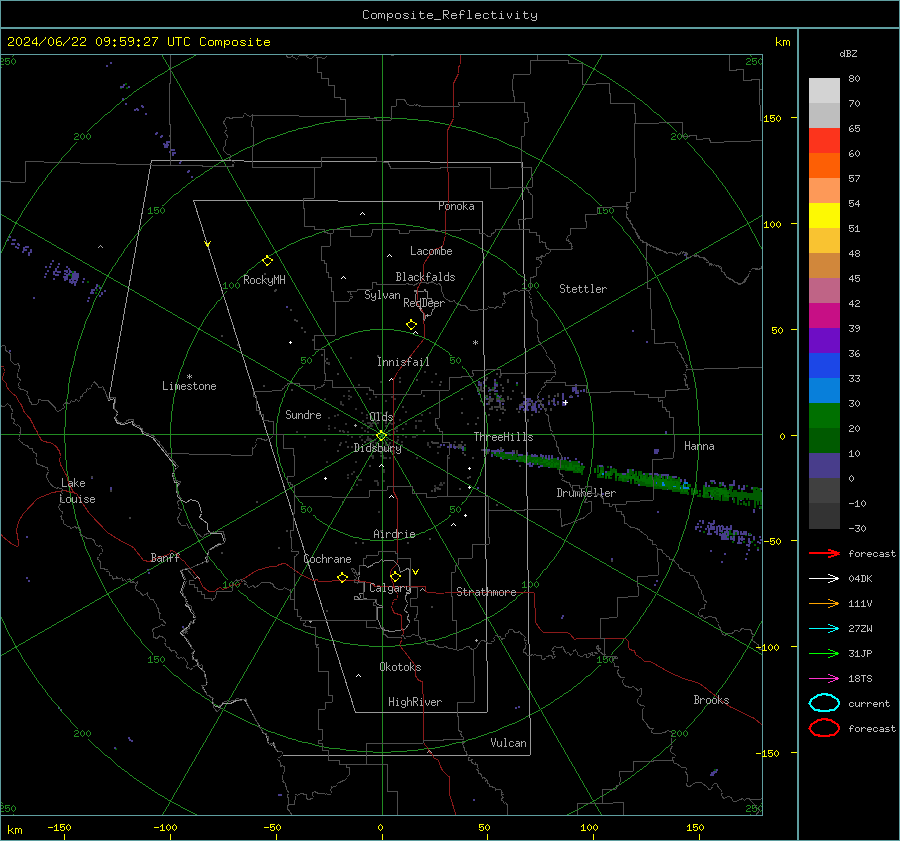Click the Vulcan city label
900x841 pixels.
508,743
